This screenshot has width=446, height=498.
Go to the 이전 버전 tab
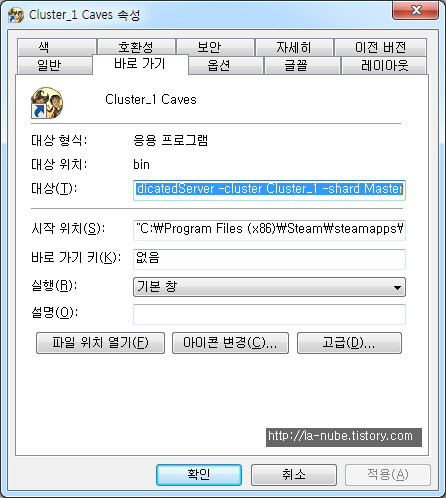tap(380, 47)
